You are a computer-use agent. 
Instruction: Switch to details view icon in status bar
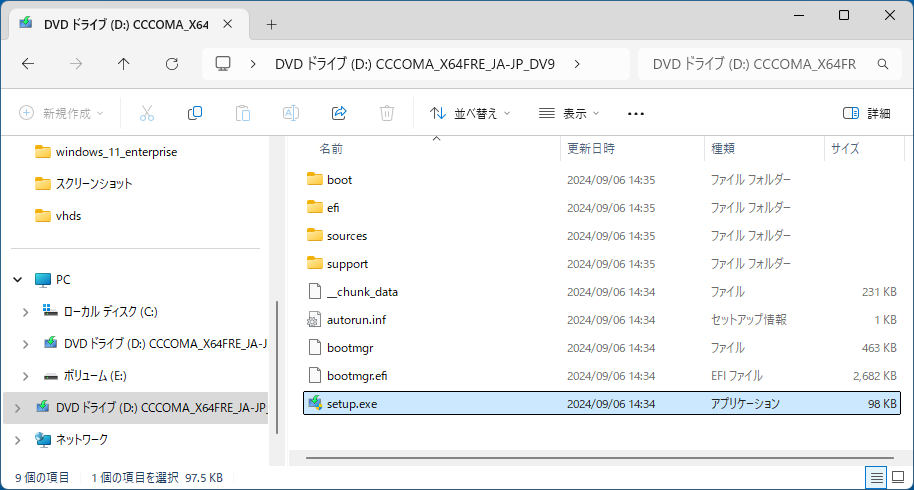coord(876,478)
